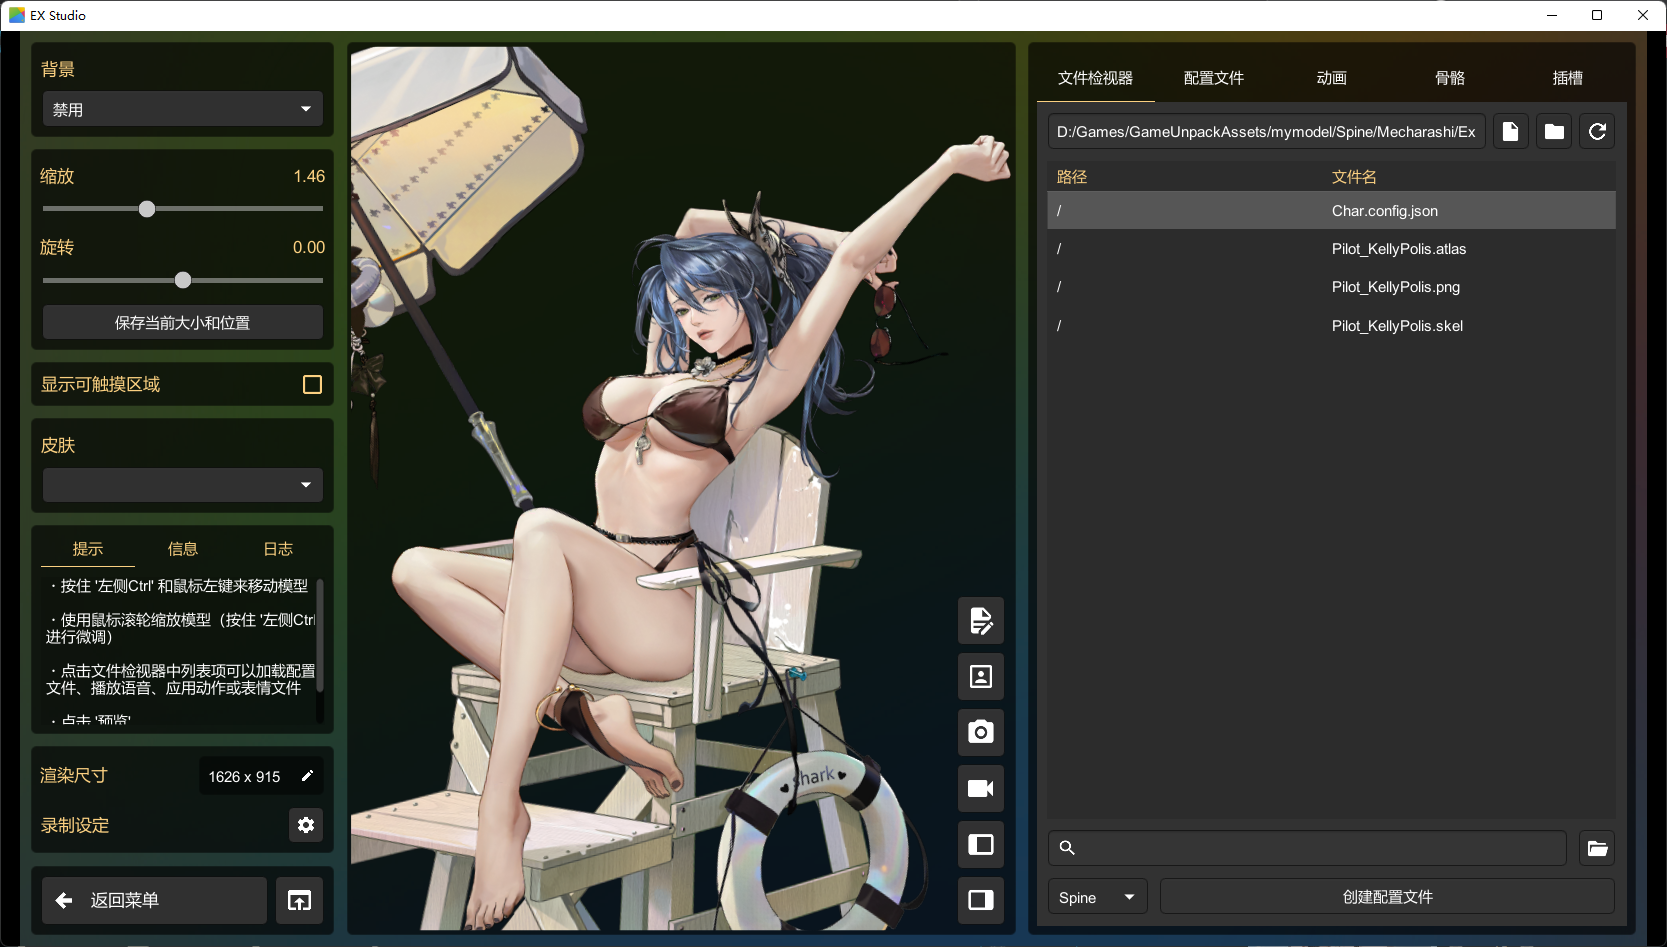Click the zoom value 1.46

pyautogui.click(x=309, y=176)
